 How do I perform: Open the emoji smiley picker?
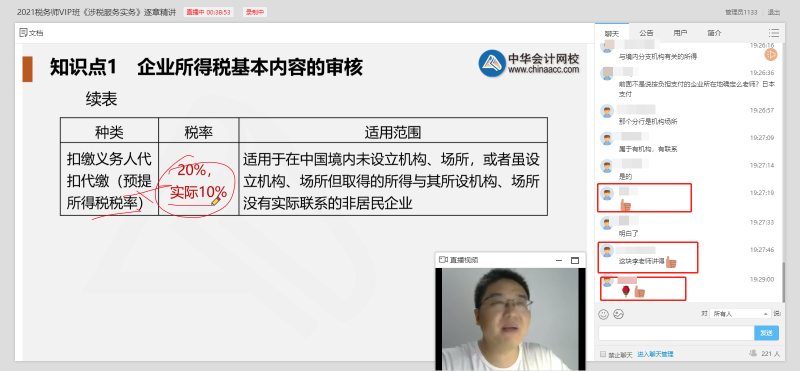[x=604, y=314]
